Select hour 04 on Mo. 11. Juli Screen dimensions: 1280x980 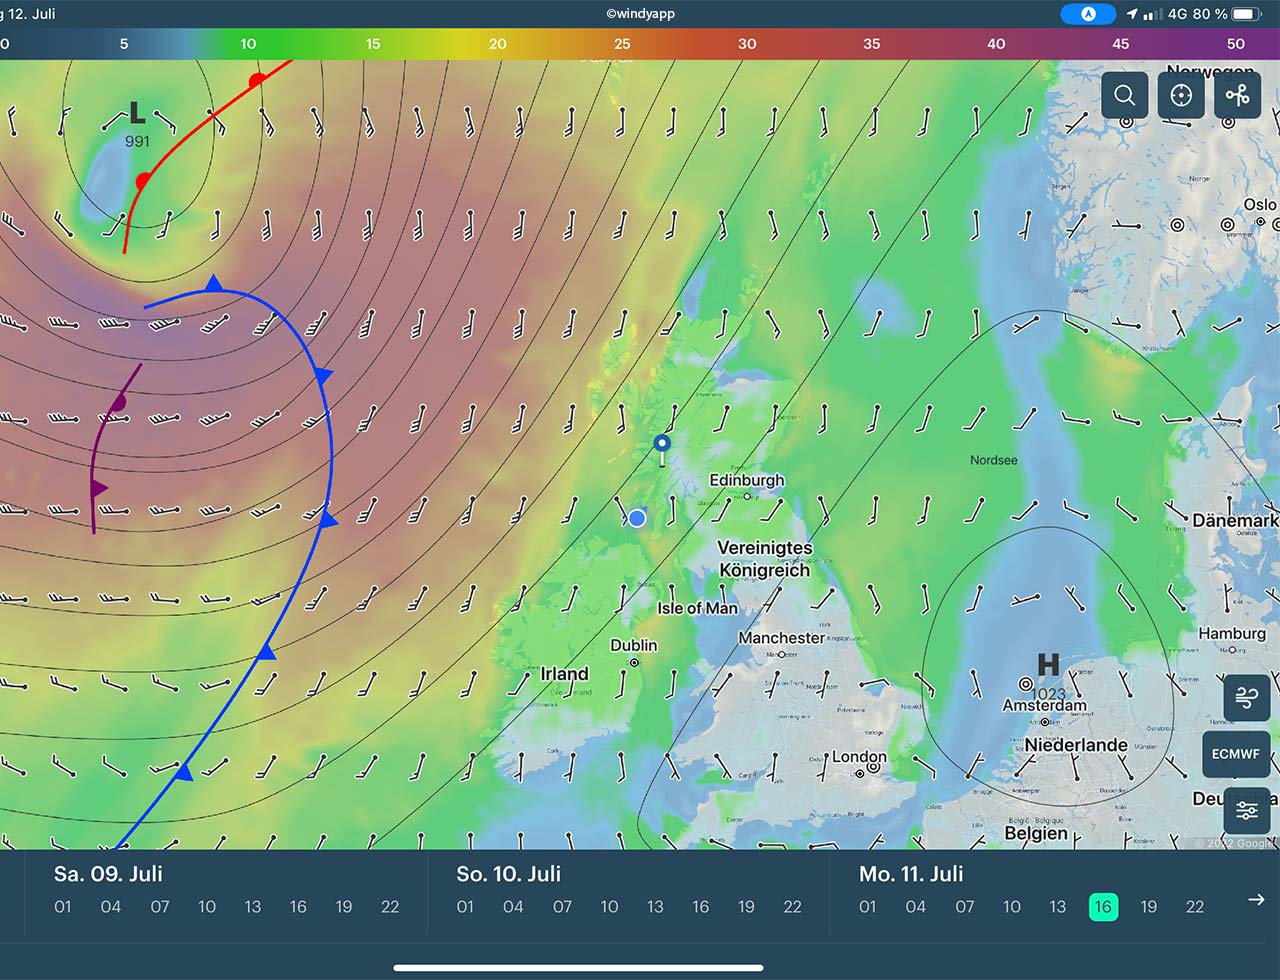click(x=916, y=907)
